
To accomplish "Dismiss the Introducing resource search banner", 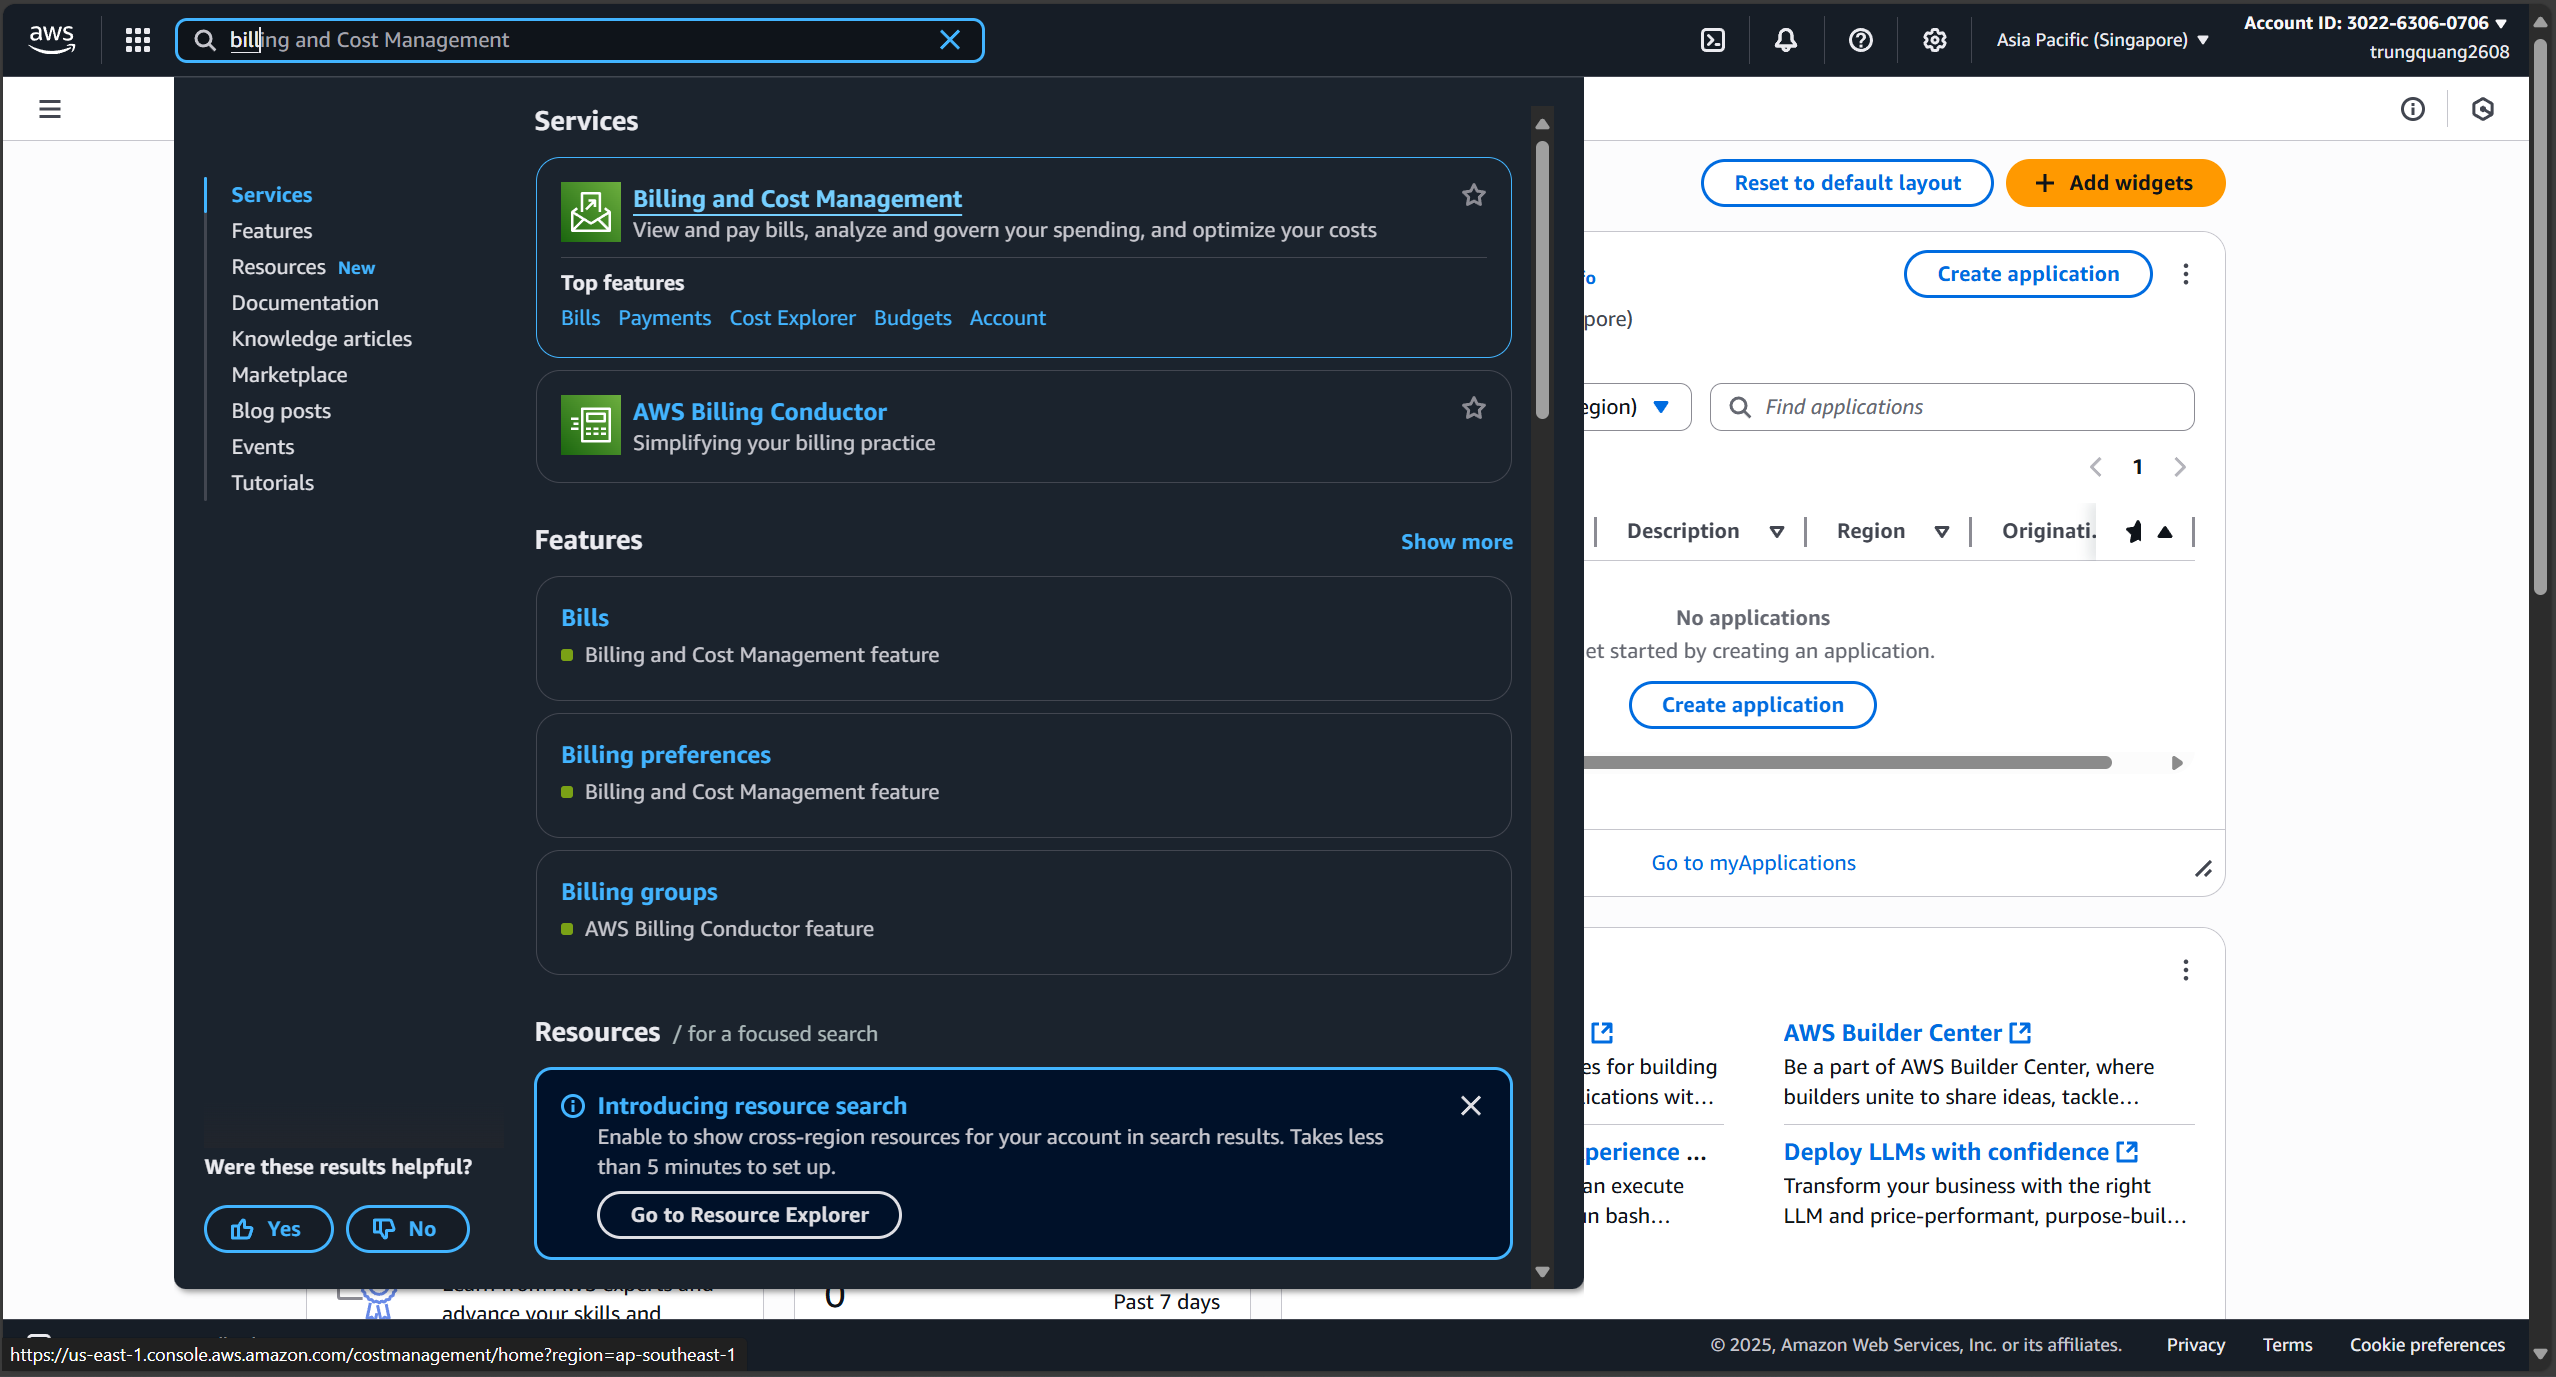I will [1470, 1105].
